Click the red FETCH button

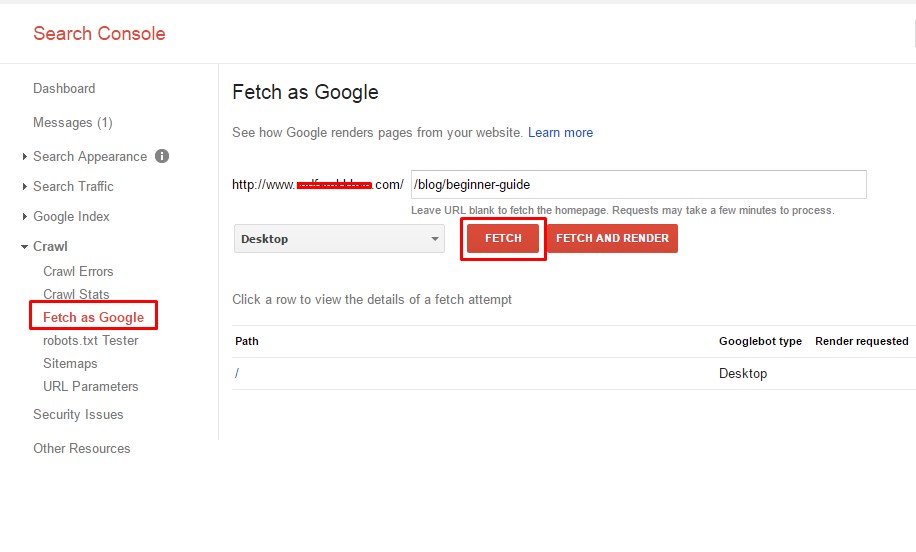(503, 238)
